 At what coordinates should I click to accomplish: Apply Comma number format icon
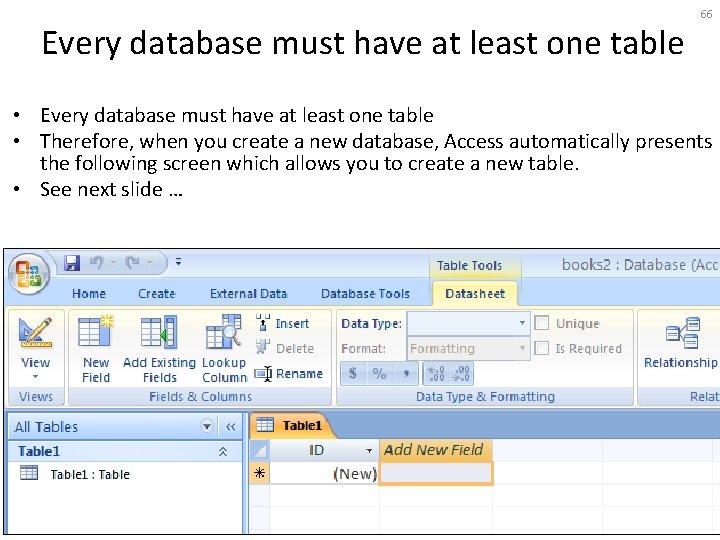coord(406,373)
